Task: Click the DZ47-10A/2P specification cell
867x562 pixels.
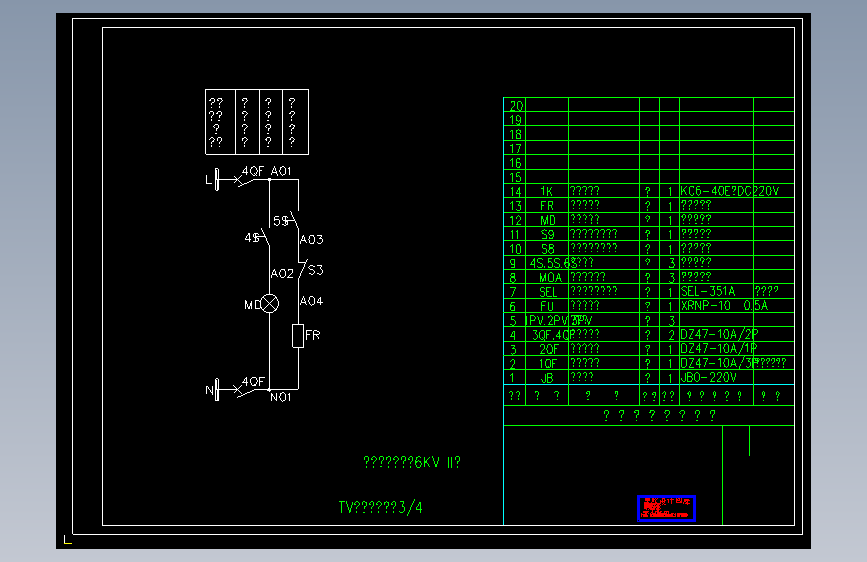Action: click(719, 335)
